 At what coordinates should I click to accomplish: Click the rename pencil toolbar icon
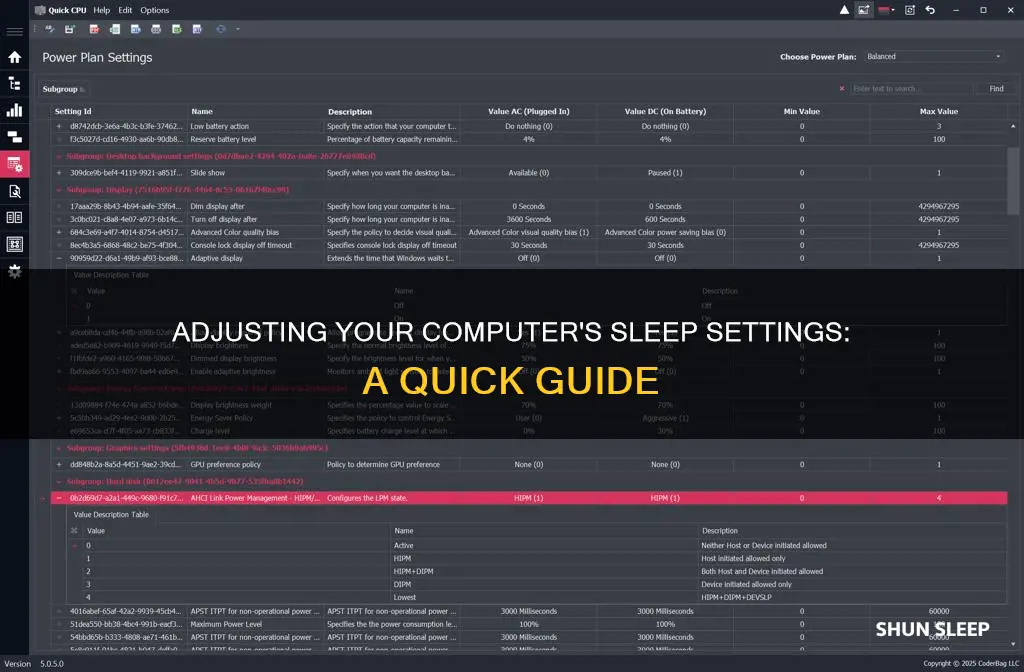(50, 29)
